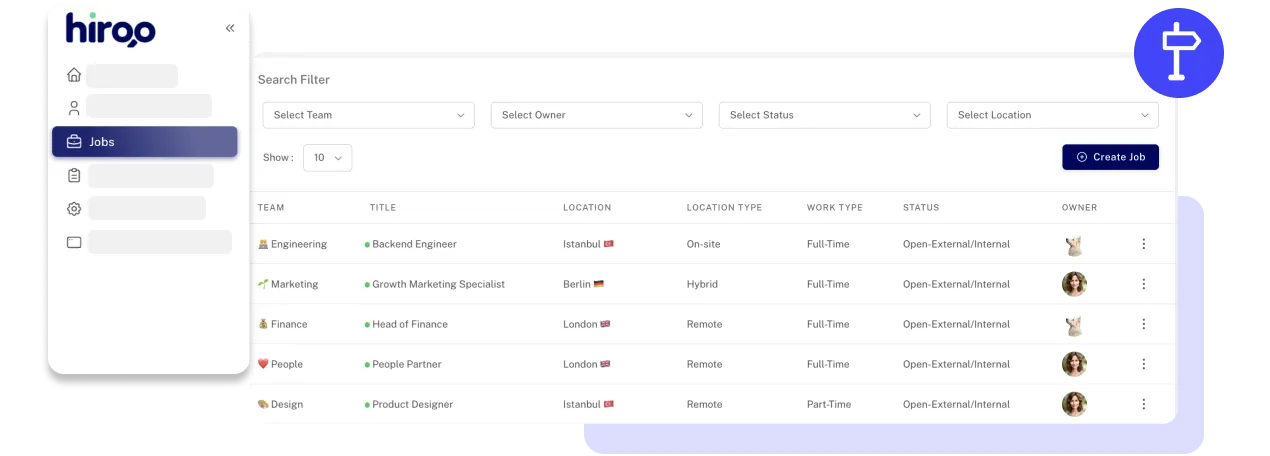Click the On-site location type cell
This screenshot has height=456, width=1270.
point(704,244)
